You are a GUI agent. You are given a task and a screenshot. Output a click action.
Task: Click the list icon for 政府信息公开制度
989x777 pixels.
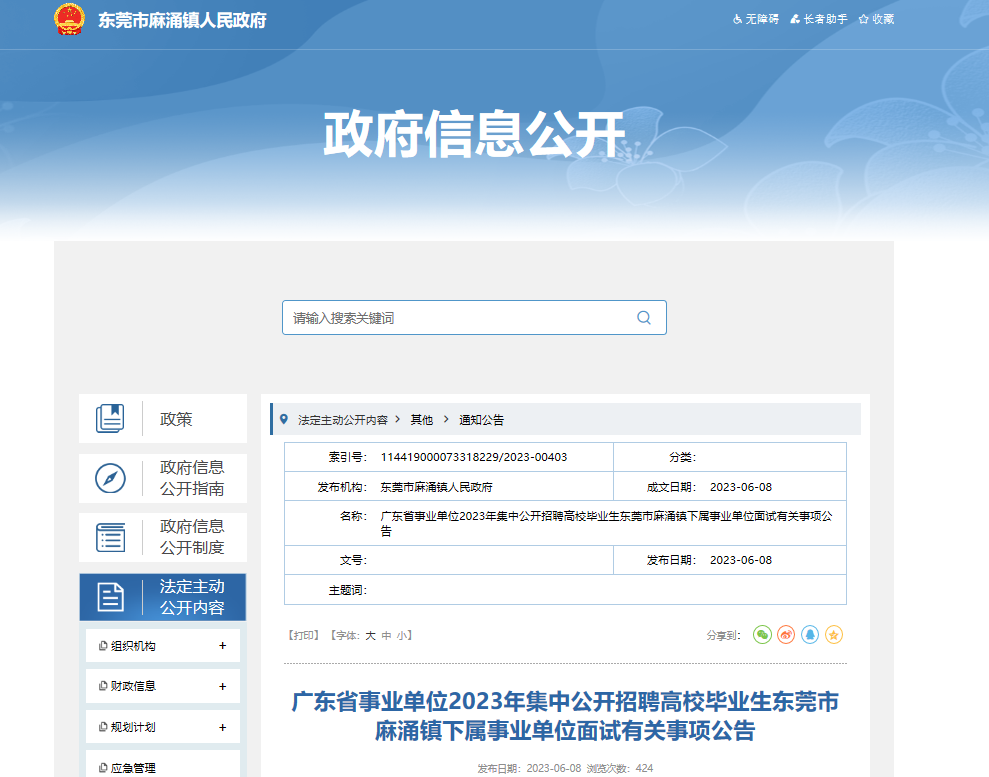[x=110, y=537]
